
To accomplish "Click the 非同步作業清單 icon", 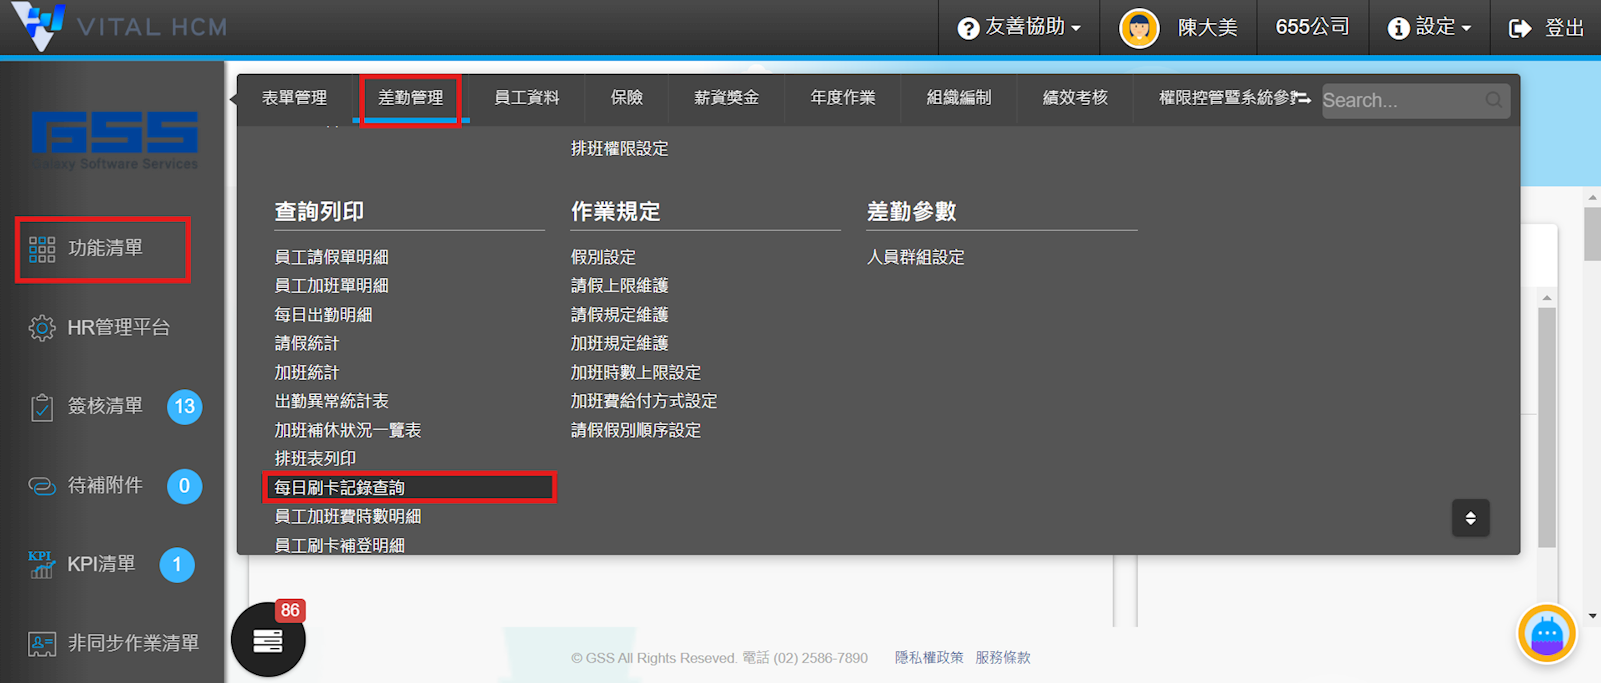I will pyautogui.click(x=42, y=644).
